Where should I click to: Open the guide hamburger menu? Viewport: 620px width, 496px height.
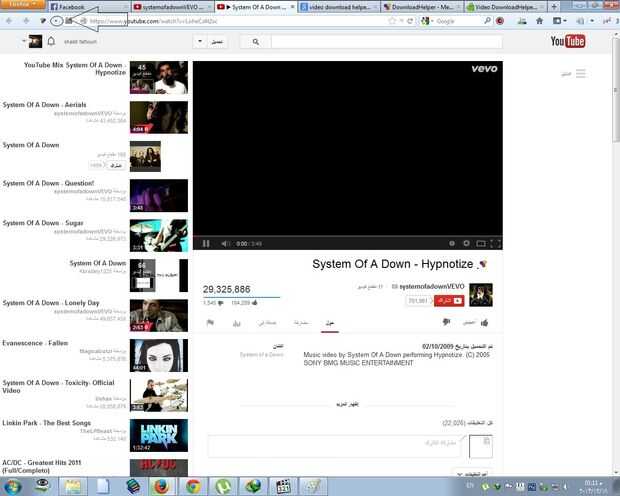[x=580, y=74]
